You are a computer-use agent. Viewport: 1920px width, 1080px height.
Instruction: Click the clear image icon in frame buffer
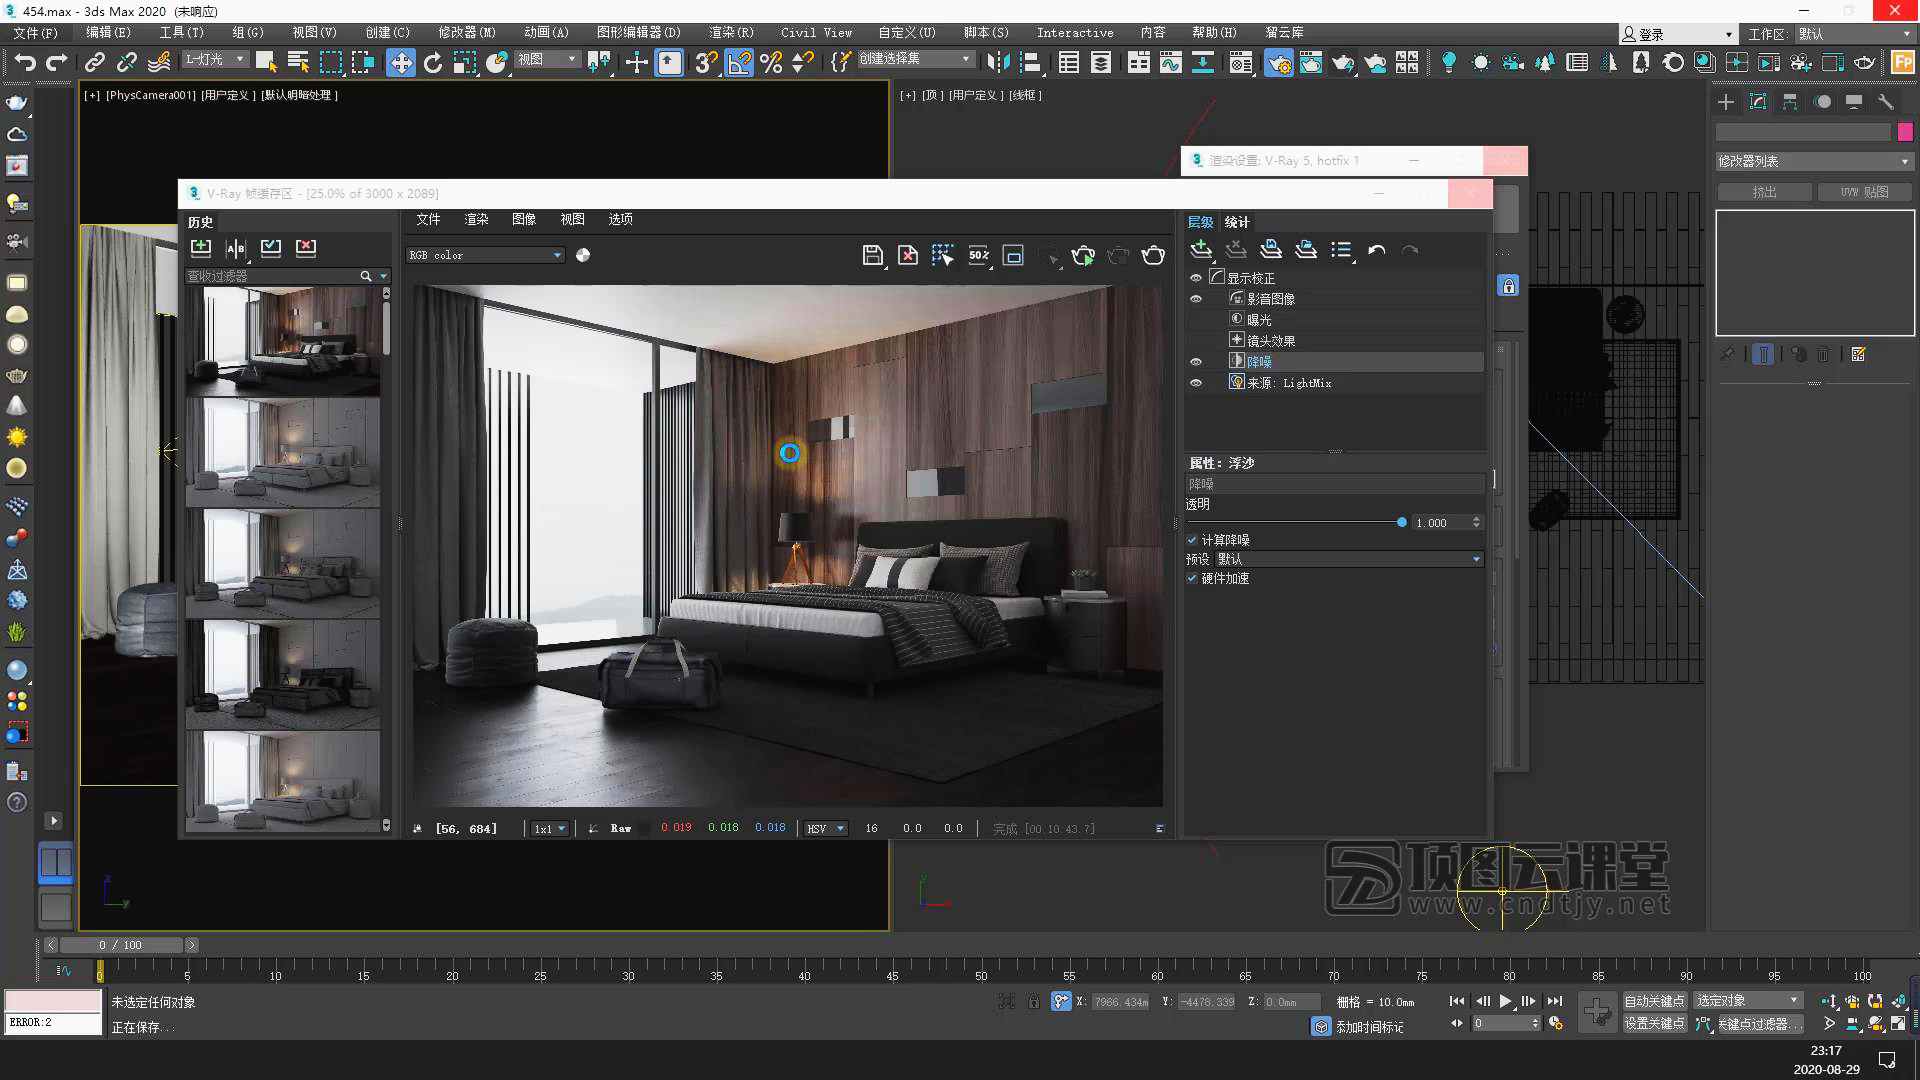tap(907, 256)
